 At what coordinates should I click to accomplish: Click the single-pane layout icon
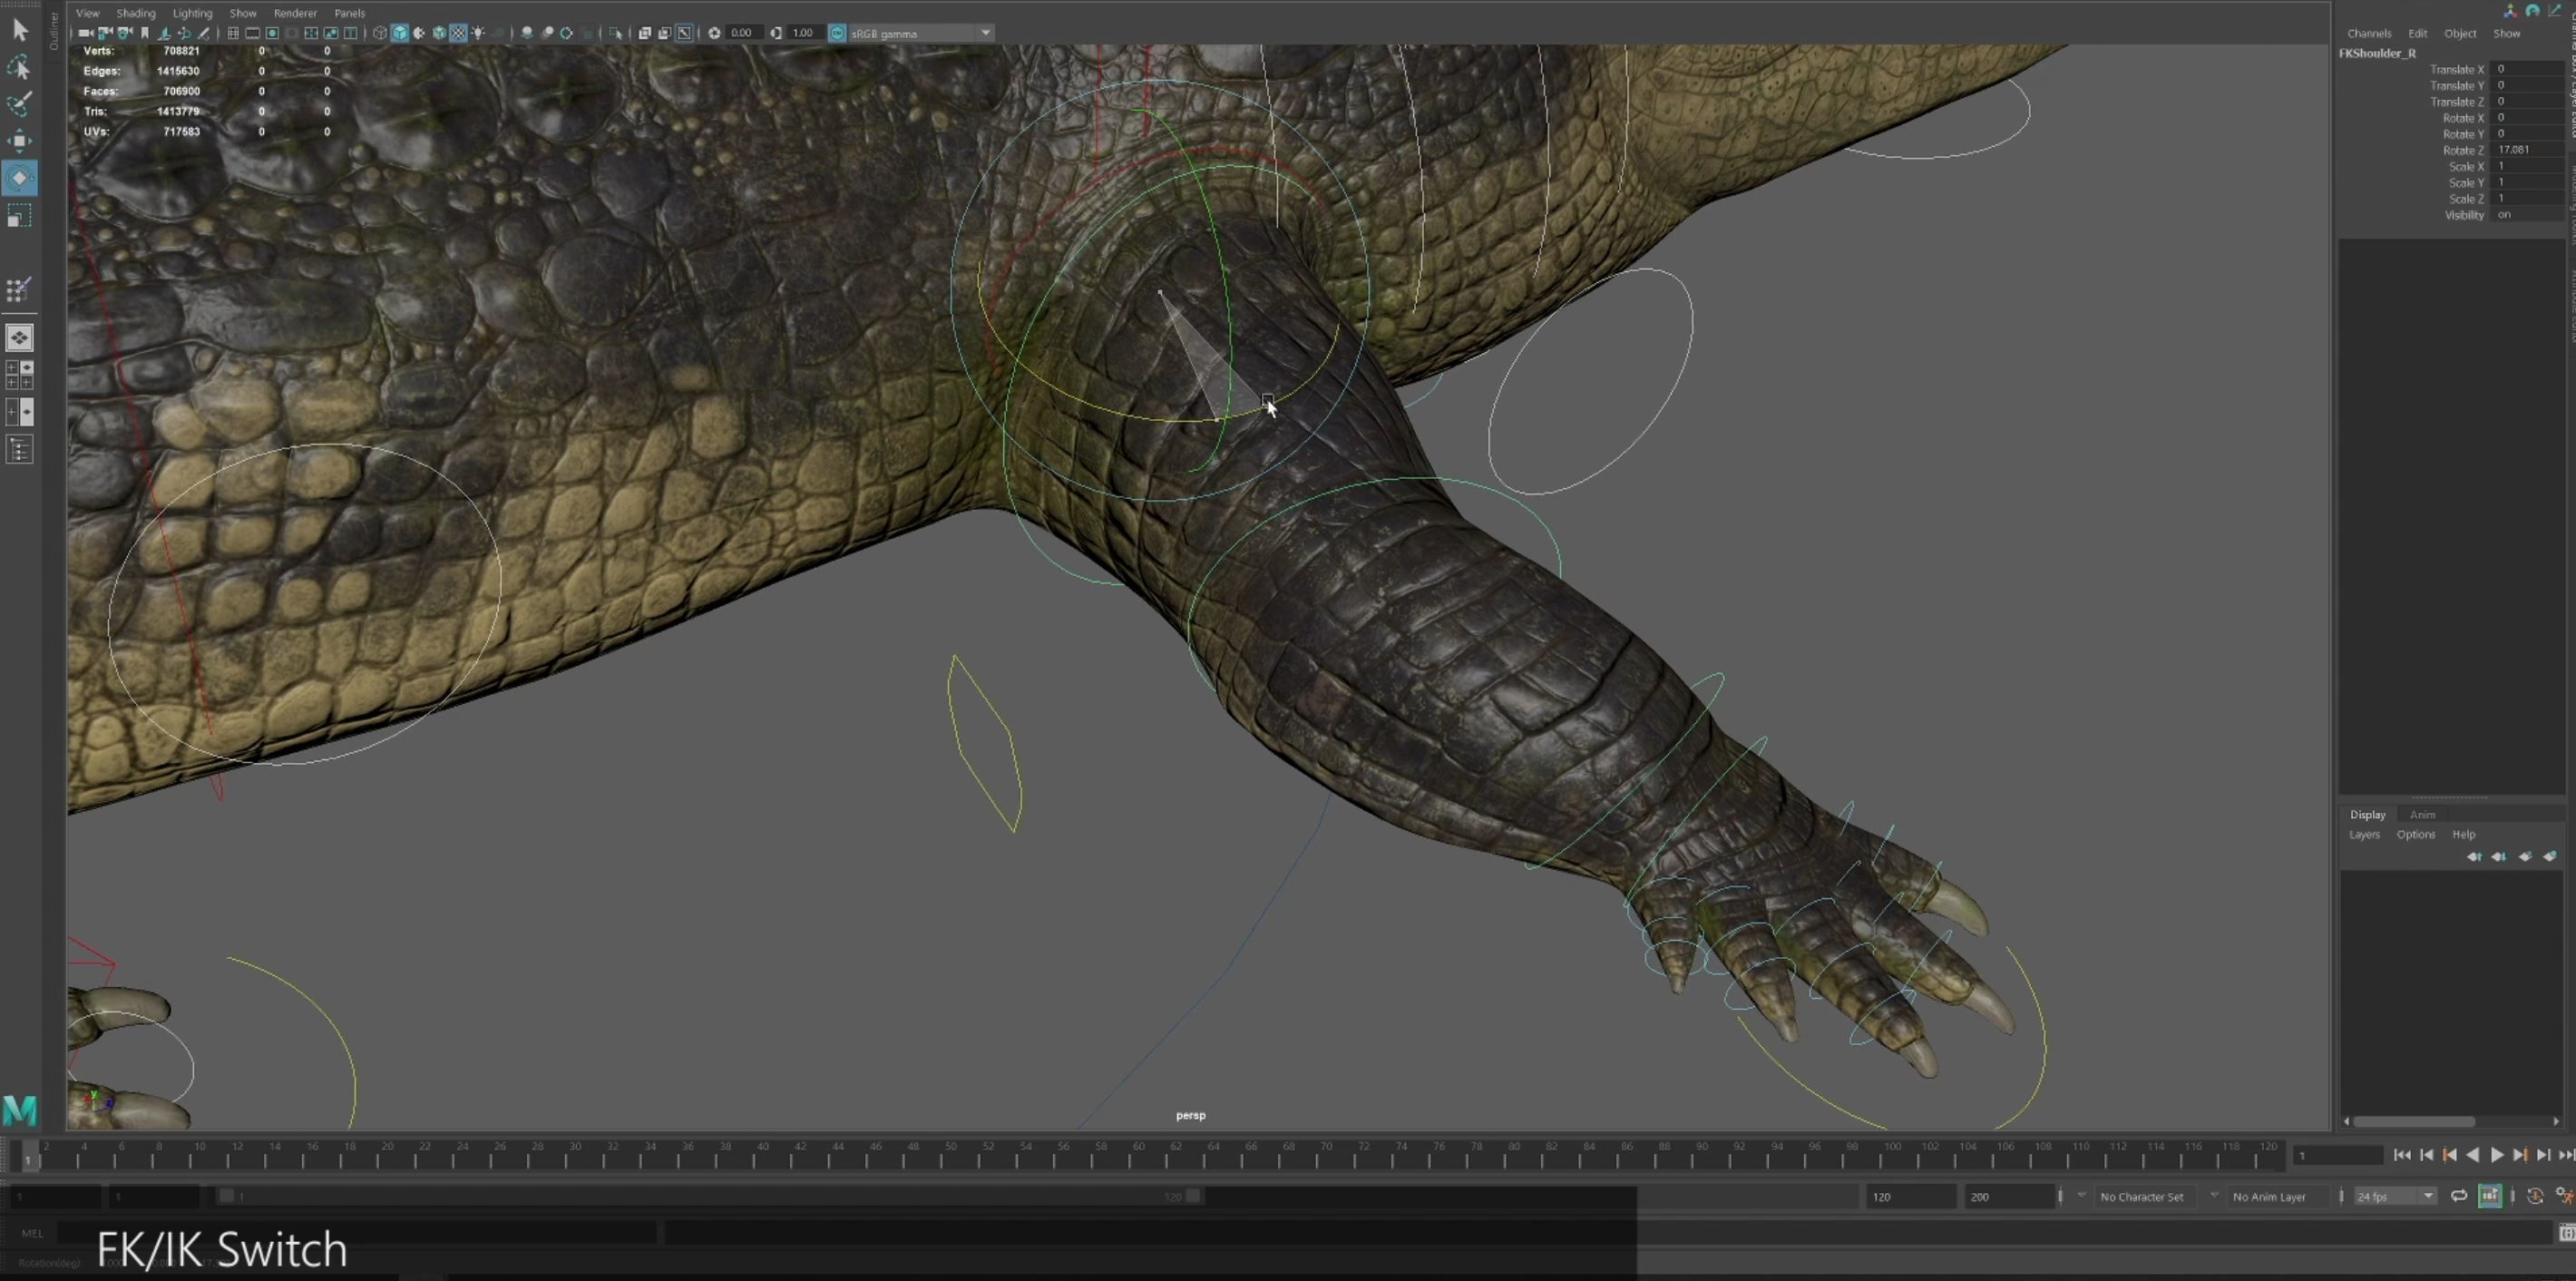tap(19, 338)
